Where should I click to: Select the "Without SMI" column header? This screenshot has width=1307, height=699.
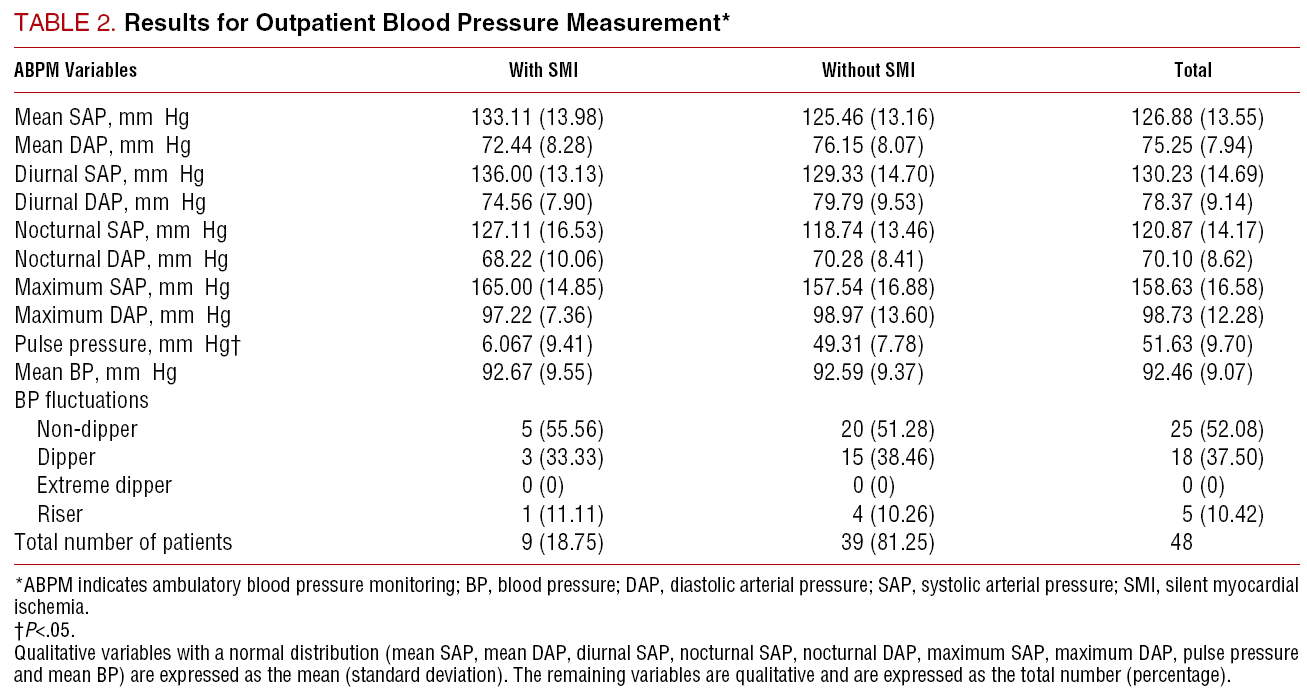[868, 70]
